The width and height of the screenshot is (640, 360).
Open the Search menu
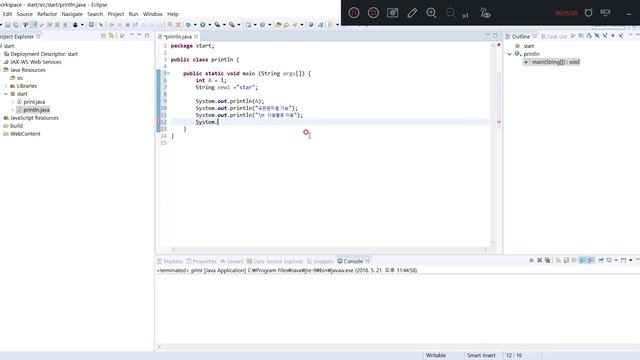click(95, 14)
